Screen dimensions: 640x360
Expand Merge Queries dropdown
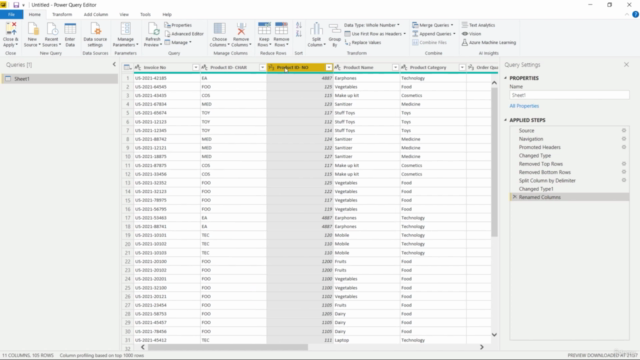(x=451, y=25)
